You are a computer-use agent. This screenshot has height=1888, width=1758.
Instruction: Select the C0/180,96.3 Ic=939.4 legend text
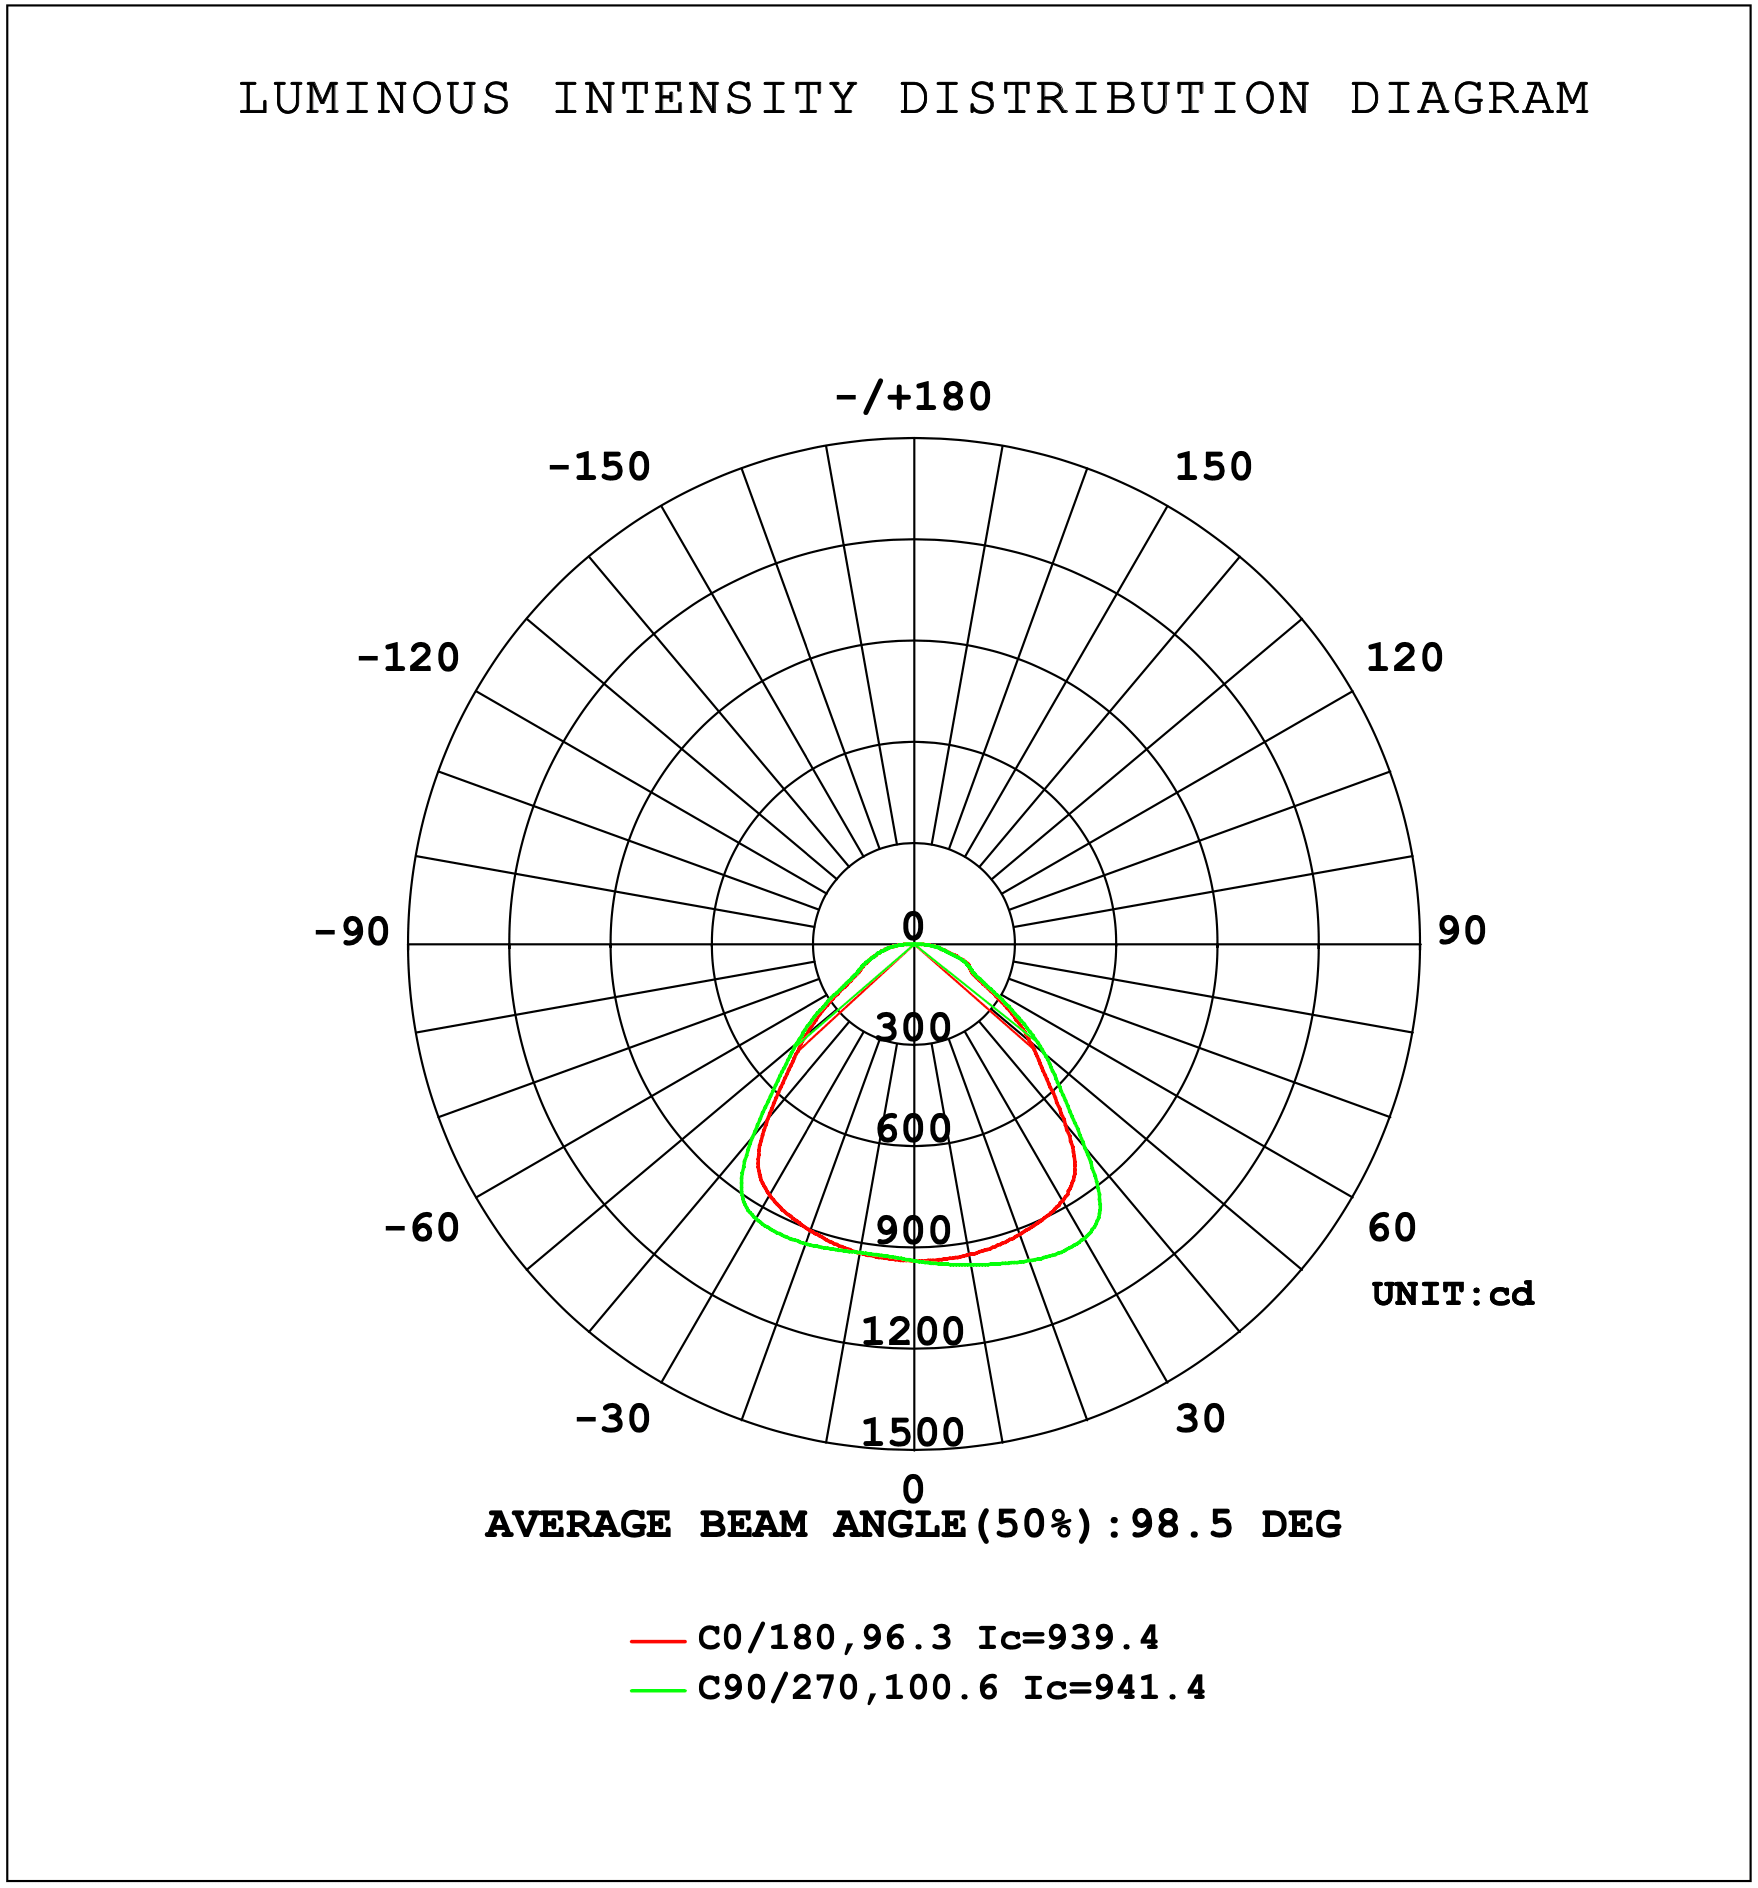[928, 1639]
